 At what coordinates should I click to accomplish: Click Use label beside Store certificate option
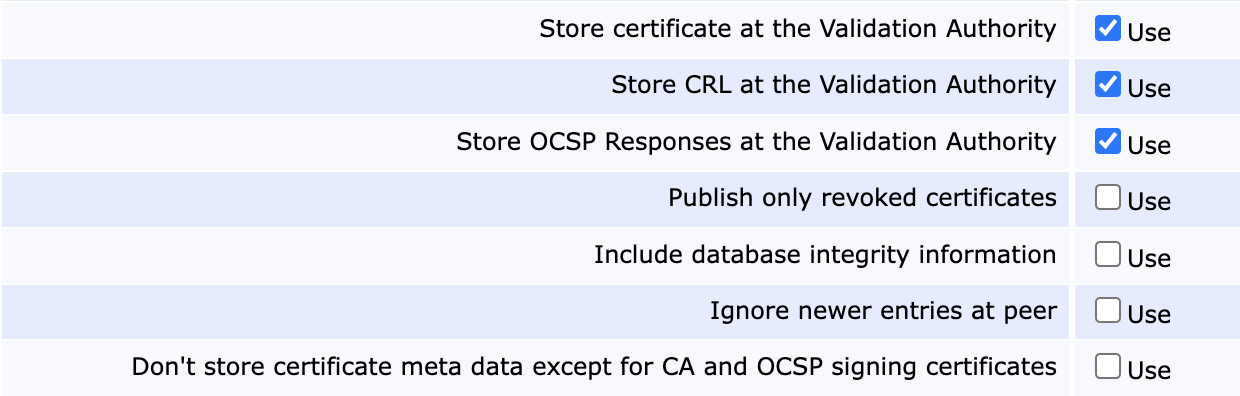[x=1149, y=32]
